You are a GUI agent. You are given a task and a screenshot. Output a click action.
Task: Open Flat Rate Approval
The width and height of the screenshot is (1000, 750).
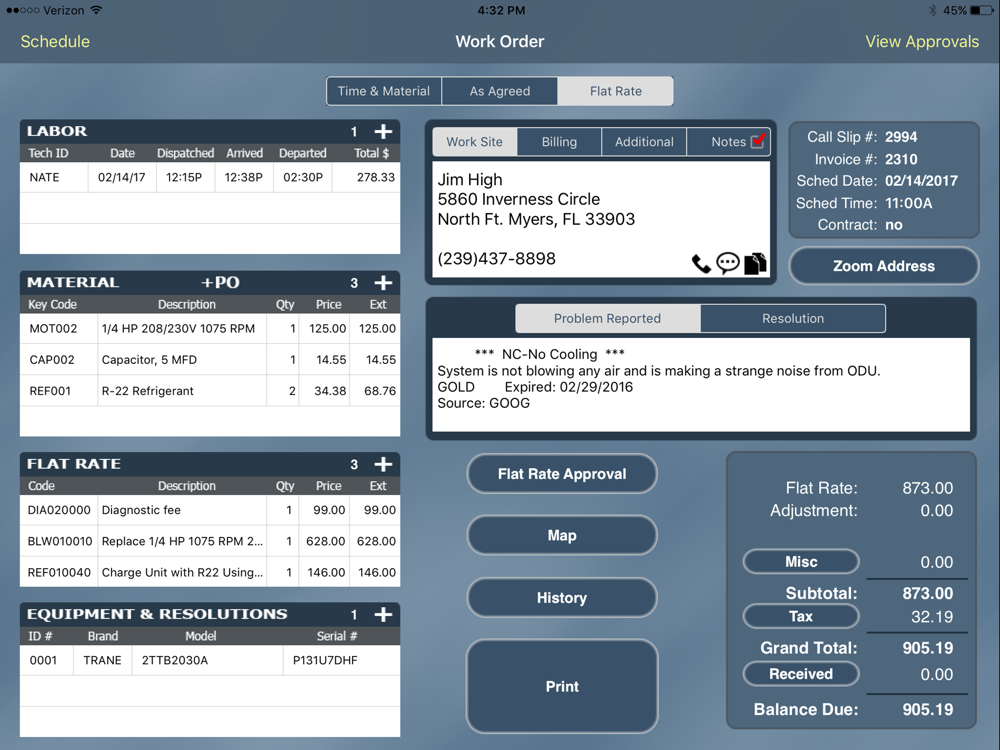[562, 474]
